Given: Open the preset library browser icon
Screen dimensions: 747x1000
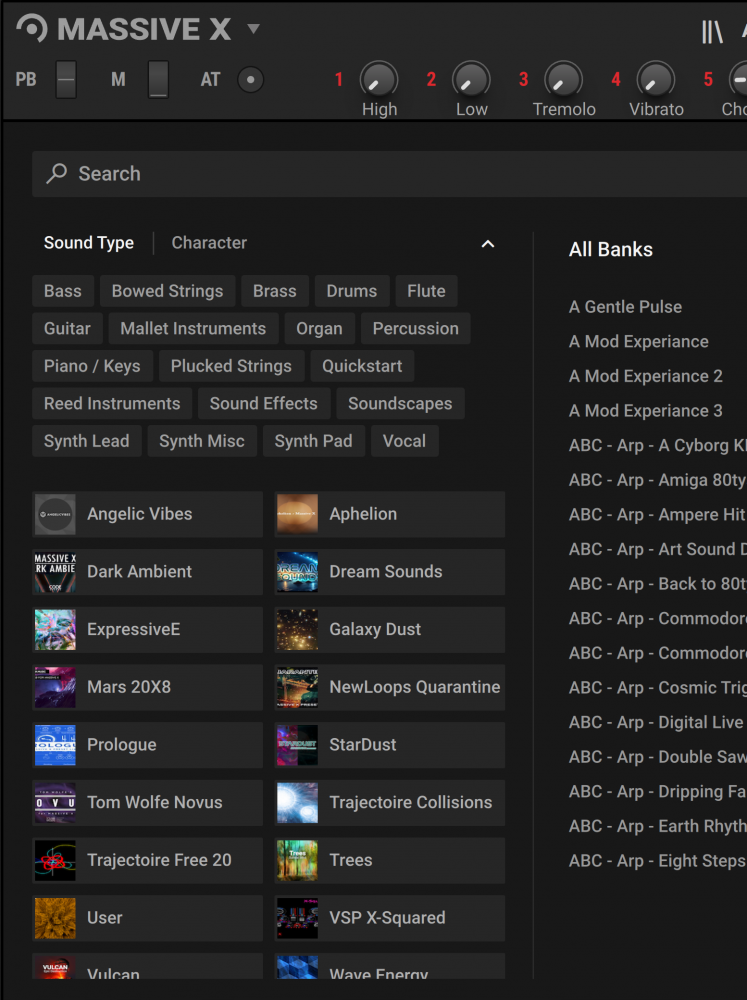Looking at the screenshot, I should (712, 31).
